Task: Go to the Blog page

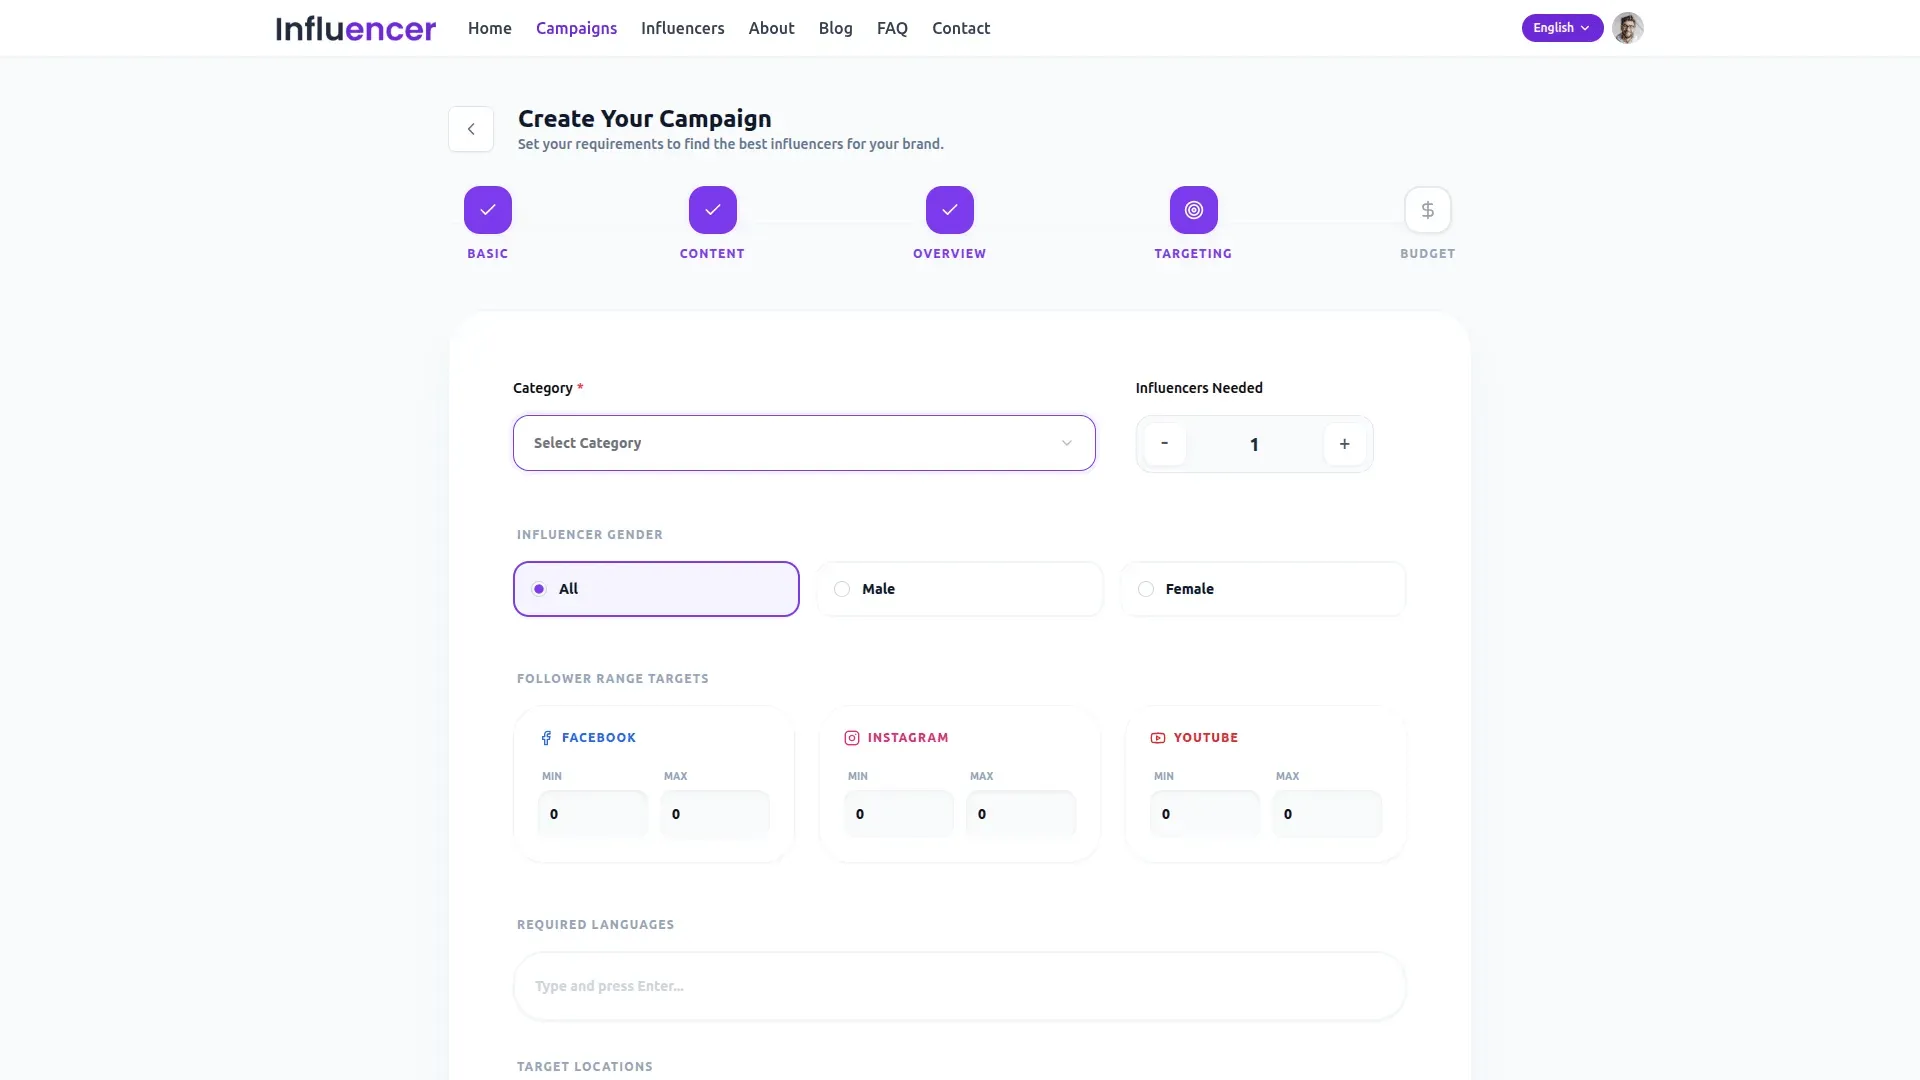Action: click(835, 28)
